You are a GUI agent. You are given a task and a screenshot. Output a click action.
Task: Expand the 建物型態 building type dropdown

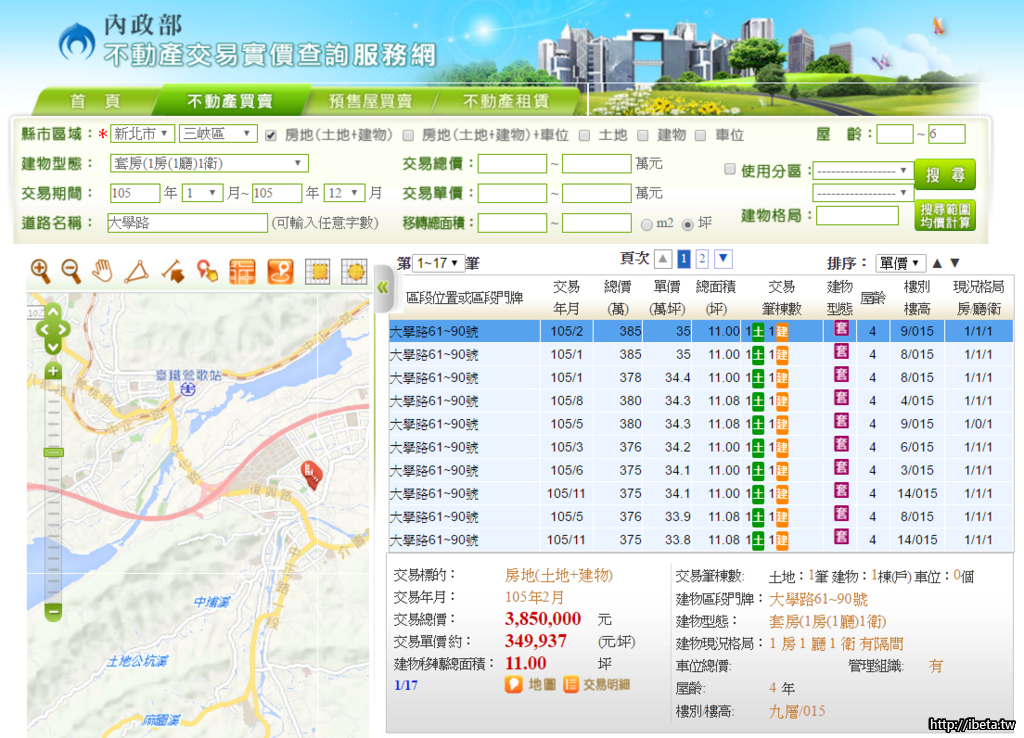pos(209,163)
